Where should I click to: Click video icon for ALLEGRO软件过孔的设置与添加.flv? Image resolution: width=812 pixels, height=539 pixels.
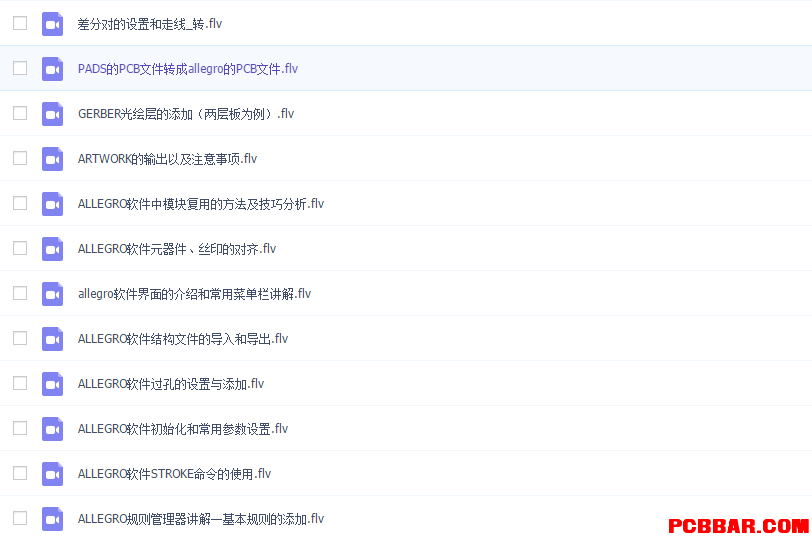(52, 384)
